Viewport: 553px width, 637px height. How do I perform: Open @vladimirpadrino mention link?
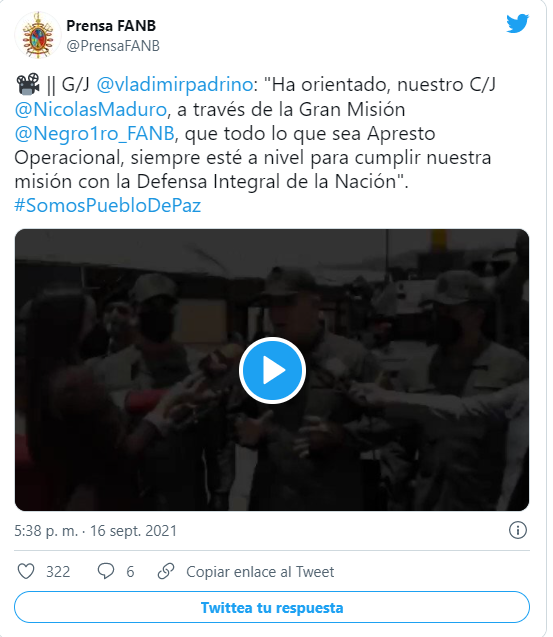click(x=175, y=84)
